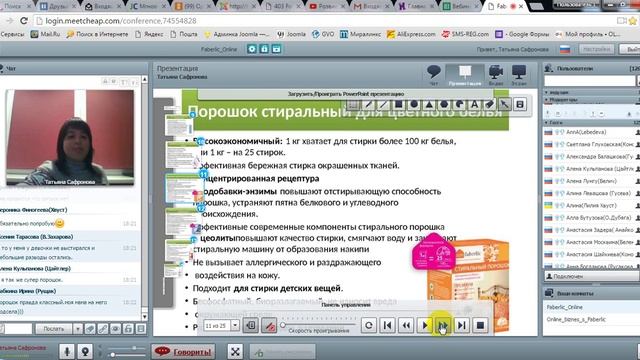Toggle the red pen annotation button
The width and height of the screenshot is (640, 360).
269,325
